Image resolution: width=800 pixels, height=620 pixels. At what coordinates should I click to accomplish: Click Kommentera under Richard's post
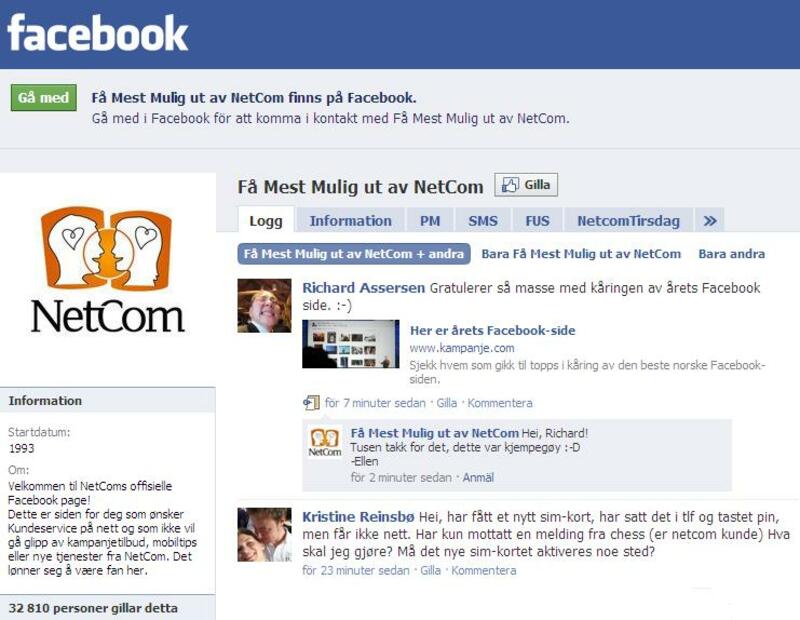[x=500, y=403]
